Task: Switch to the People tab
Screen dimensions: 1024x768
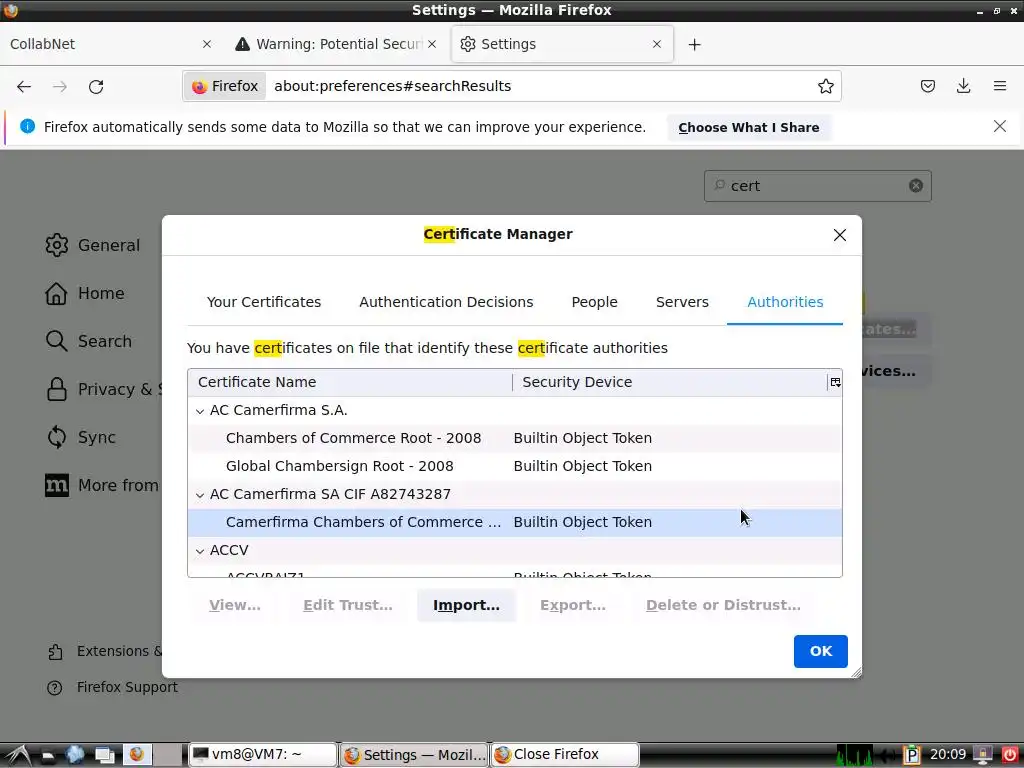Action: (594, 302)
